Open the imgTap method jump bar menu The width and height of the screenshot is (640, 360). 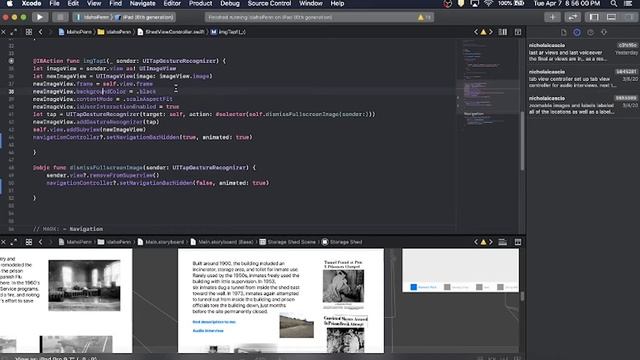click(x=228, y=32)
